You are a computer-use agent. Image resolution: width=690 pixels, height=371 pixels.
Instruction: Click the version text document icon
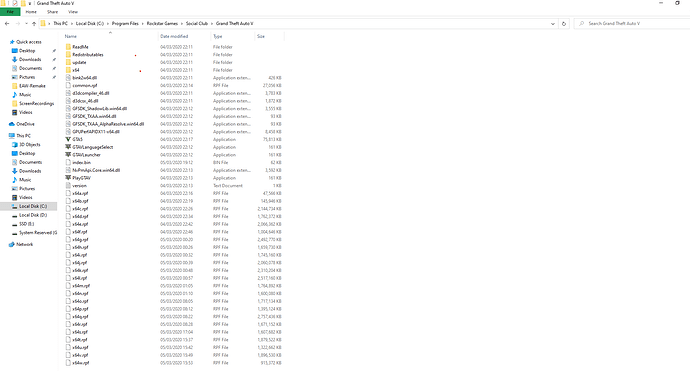coord(68,186)
